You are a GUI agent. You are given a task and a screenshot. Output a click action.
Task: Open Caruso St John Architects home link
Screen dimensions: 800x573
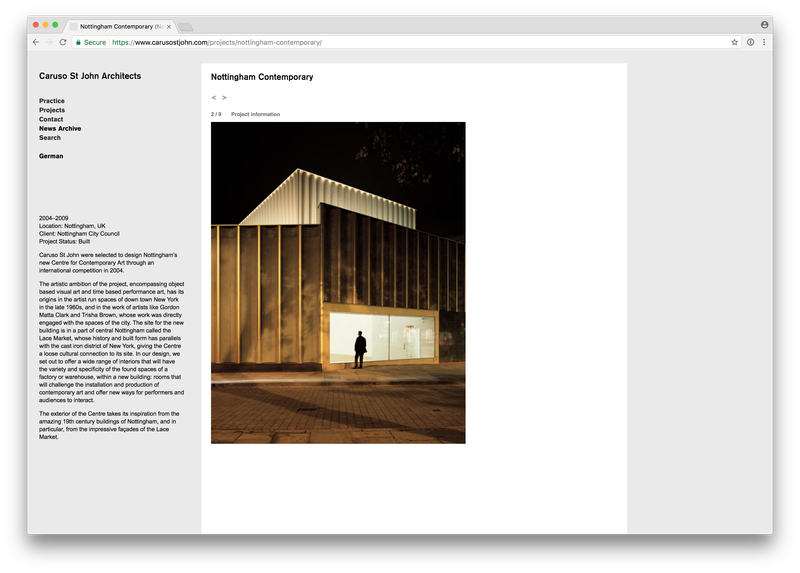(90, 76)
